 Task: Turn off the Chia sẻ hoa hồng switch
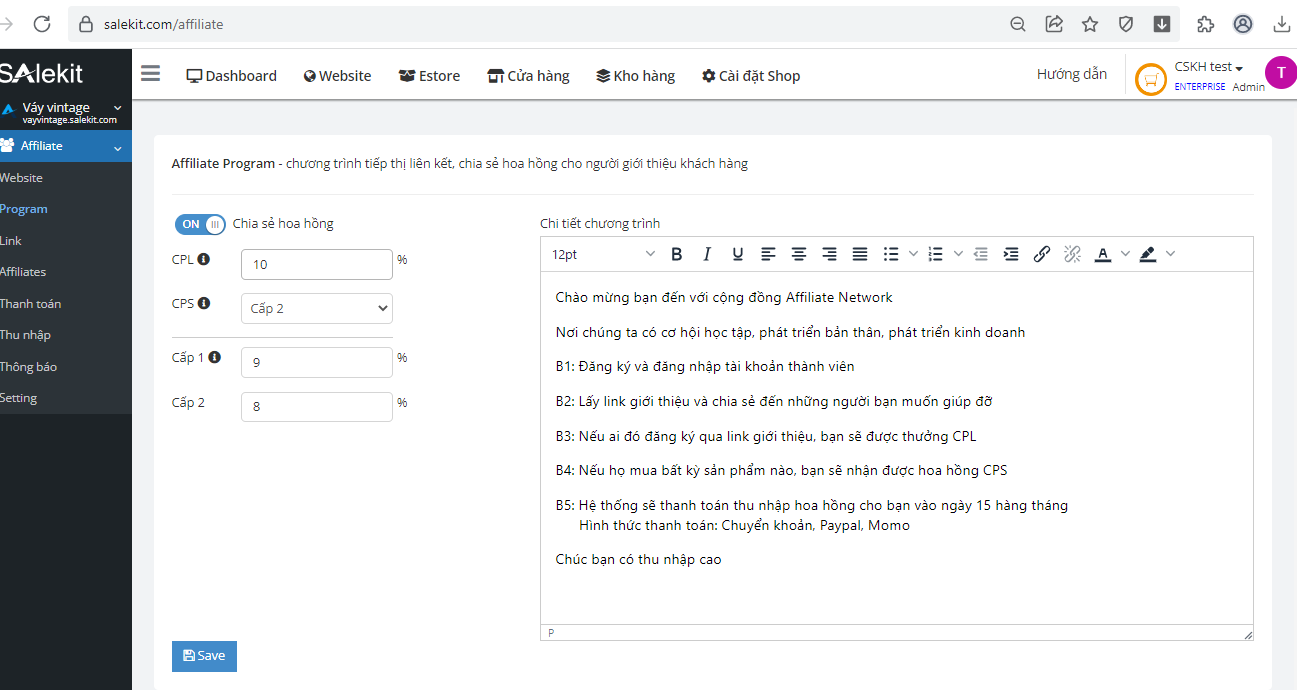200,224
